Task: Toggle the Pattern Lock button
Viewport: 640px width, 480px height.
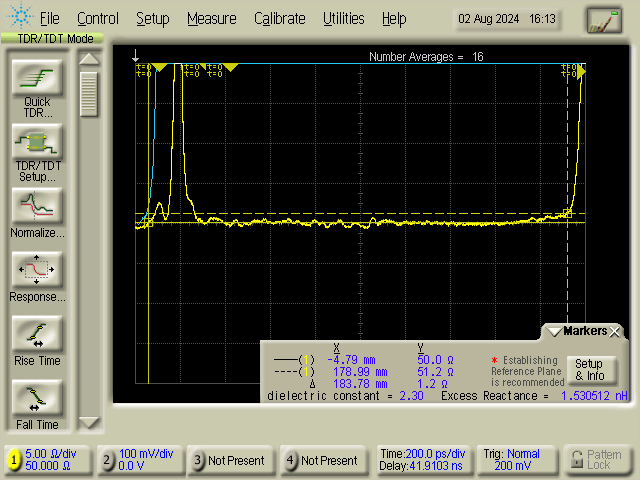Action: 597,460
